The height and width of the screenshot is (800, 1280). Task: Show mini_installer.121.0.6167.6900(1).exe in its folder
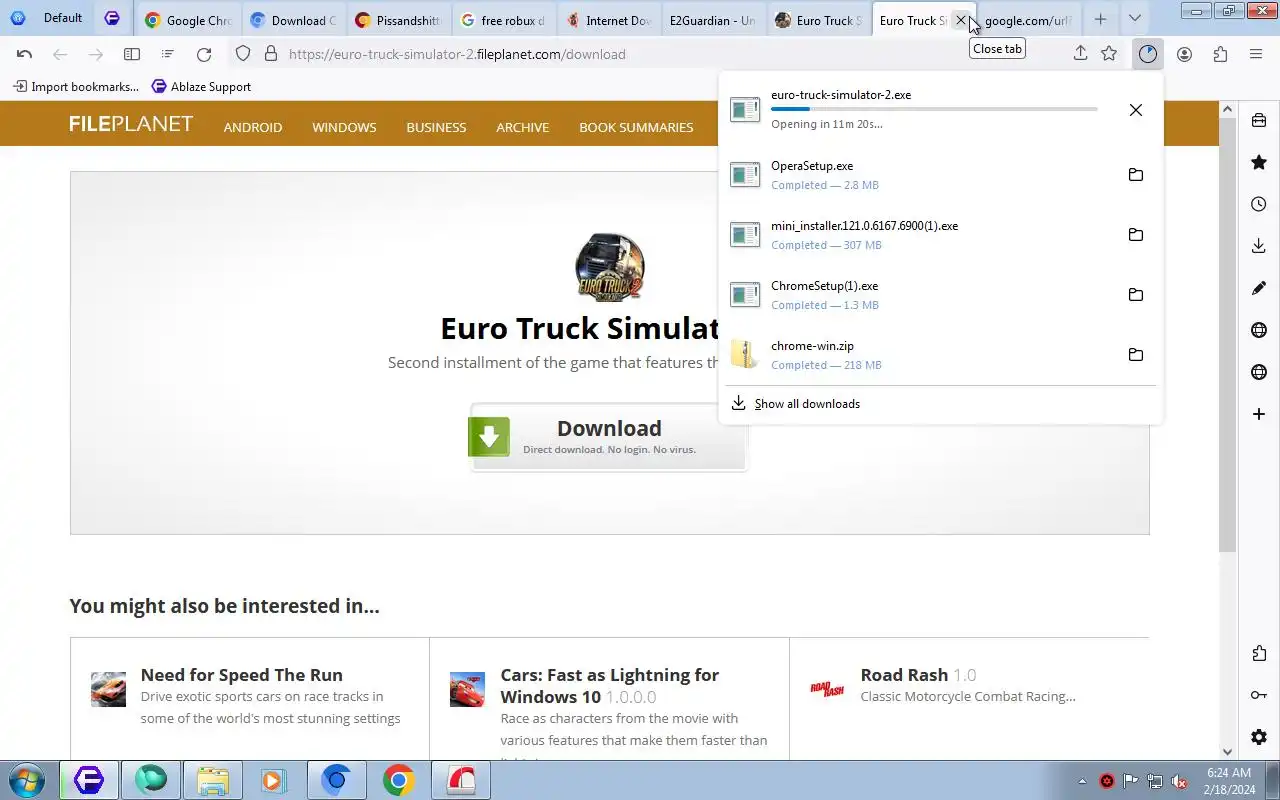point(1135,235)
